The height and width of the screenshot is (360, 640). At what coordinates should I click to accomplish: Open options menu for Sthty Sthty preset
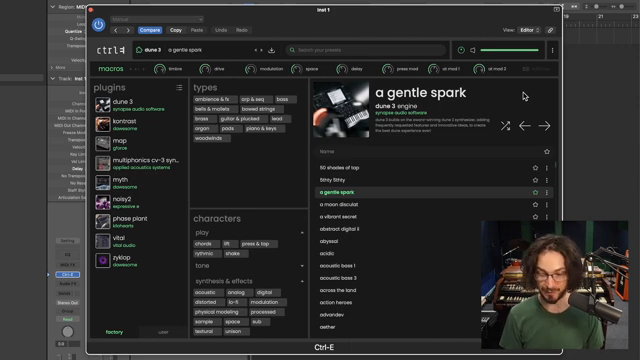[x=547, y=180]
